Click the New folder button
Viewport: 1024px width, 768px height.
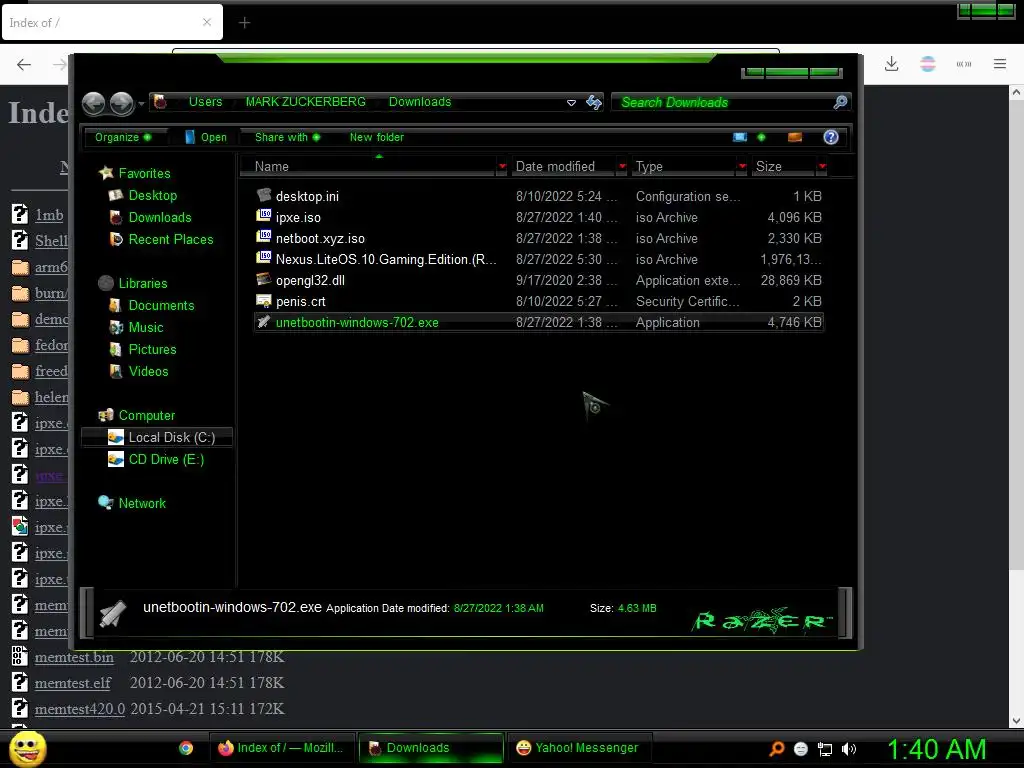pyautogui.click(x=377, y=137)
